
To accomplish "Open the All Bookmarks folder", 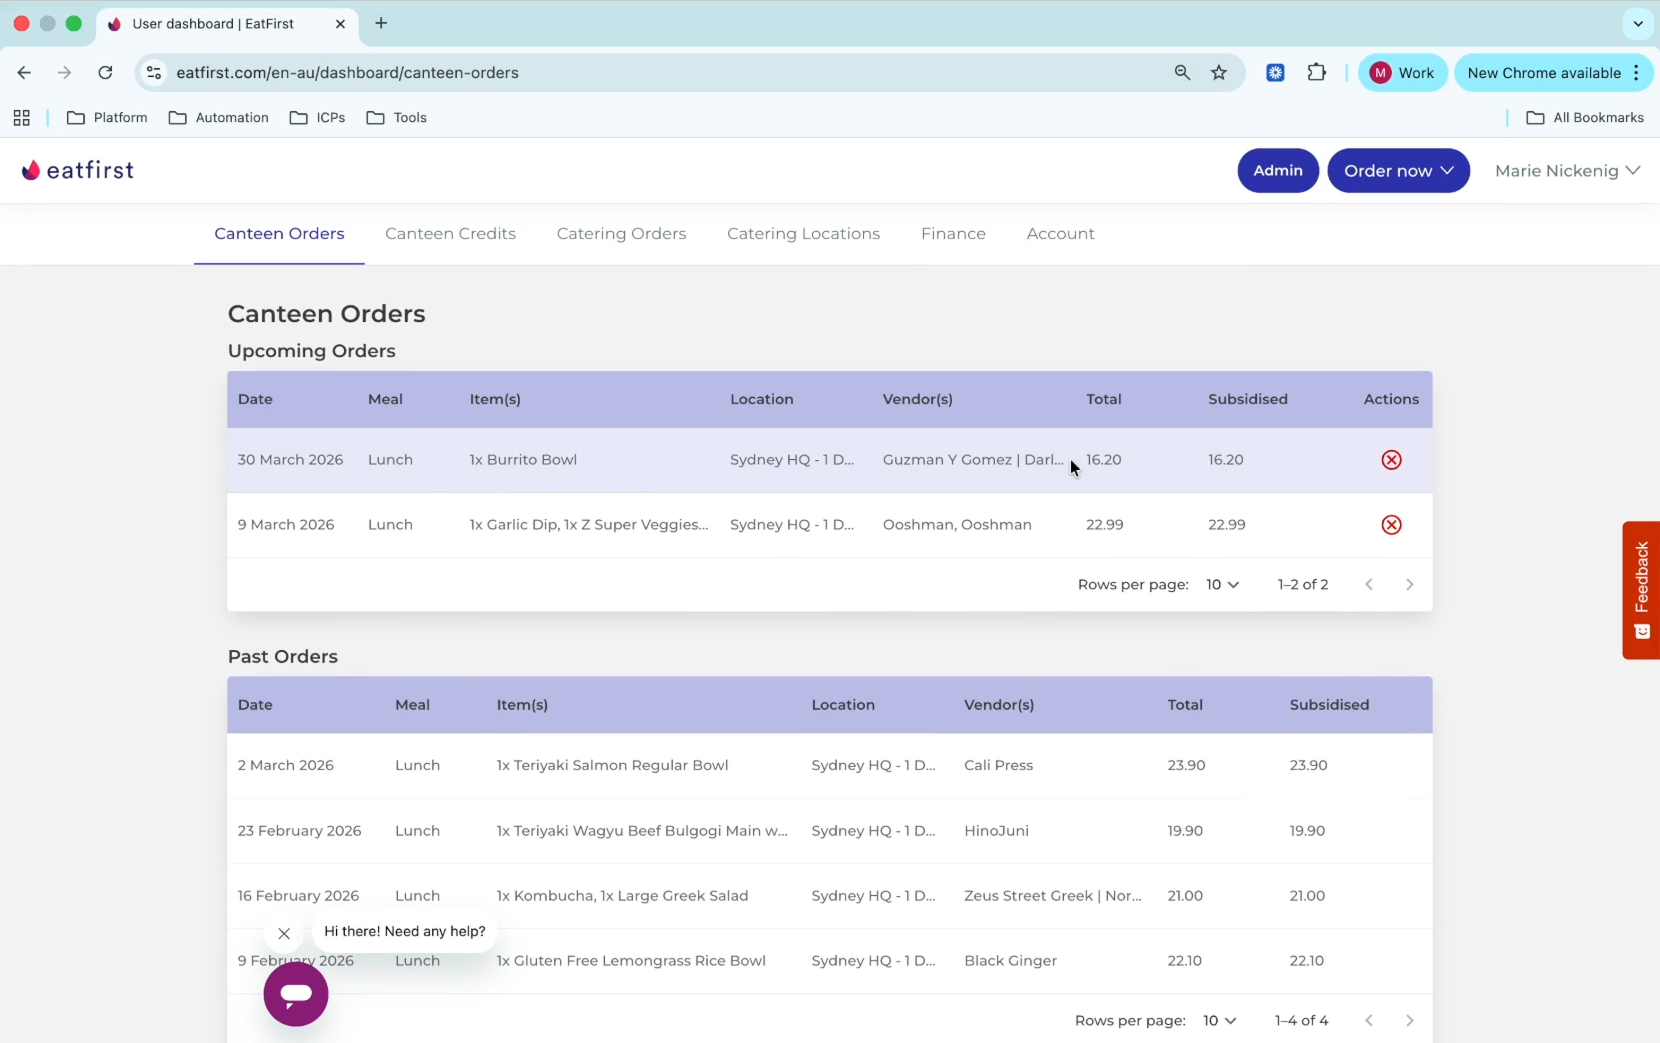I will click(x=1586, y=118).
